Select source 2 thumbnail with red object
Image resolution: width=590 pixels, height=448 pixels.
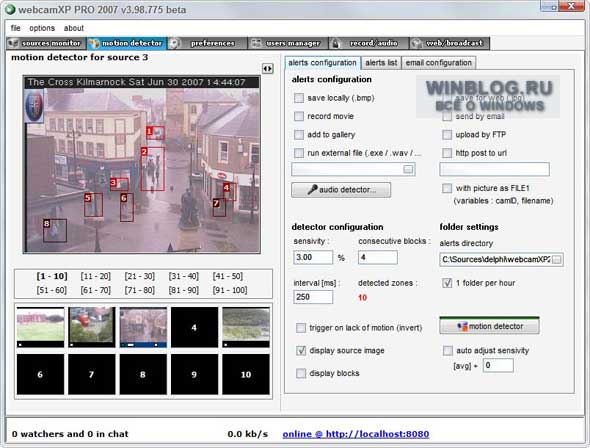(x=92, y=327)
